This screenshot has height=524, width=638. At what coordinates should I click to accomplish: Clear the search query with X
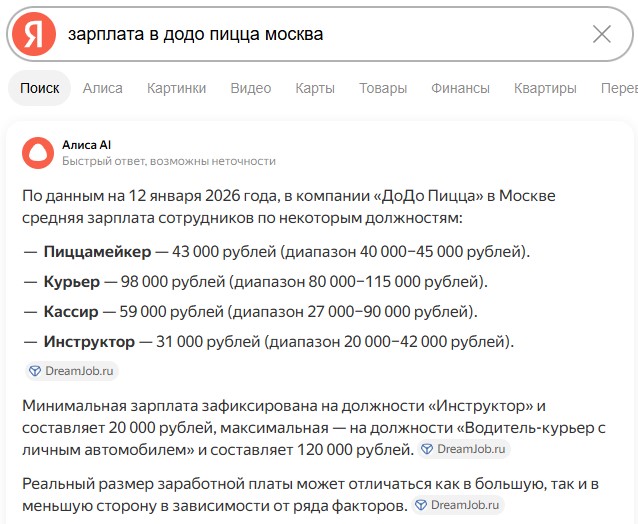tap(601, 34)
